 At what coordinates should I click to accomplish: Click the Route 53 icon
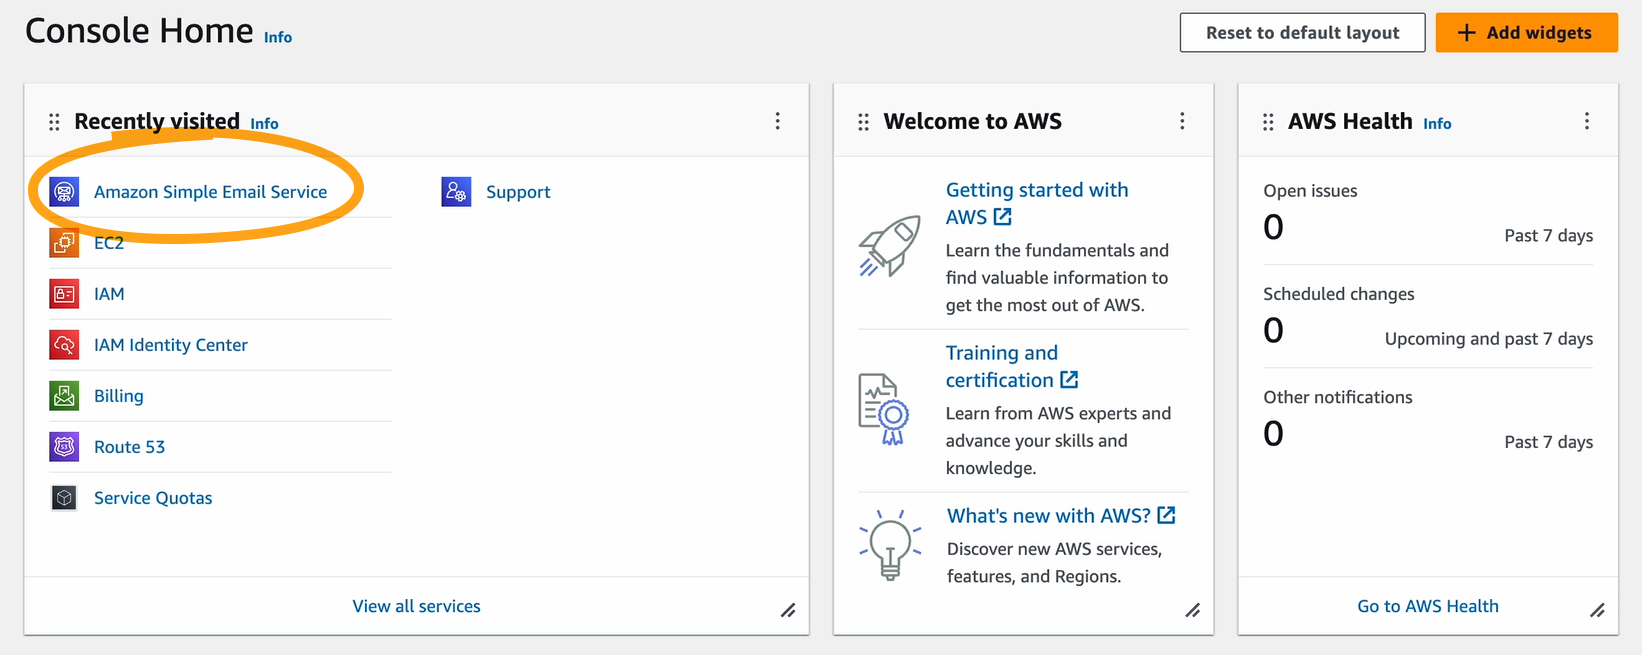tap(64, 447)
